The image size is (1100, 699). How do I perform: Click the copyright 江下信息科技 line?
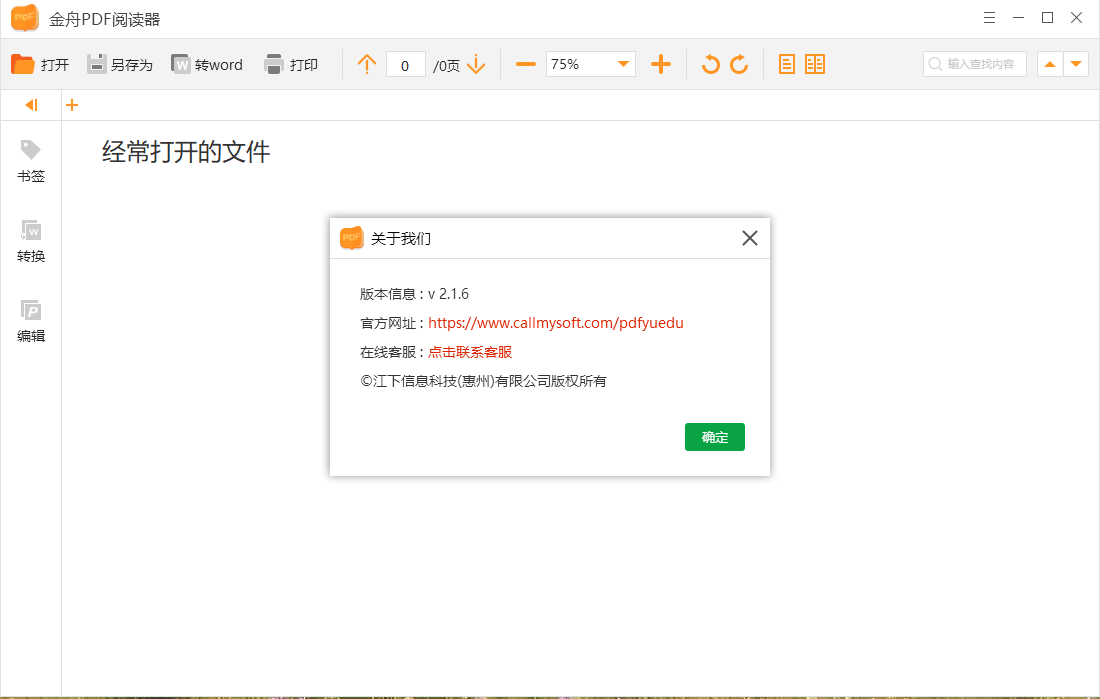coord(483,381)
